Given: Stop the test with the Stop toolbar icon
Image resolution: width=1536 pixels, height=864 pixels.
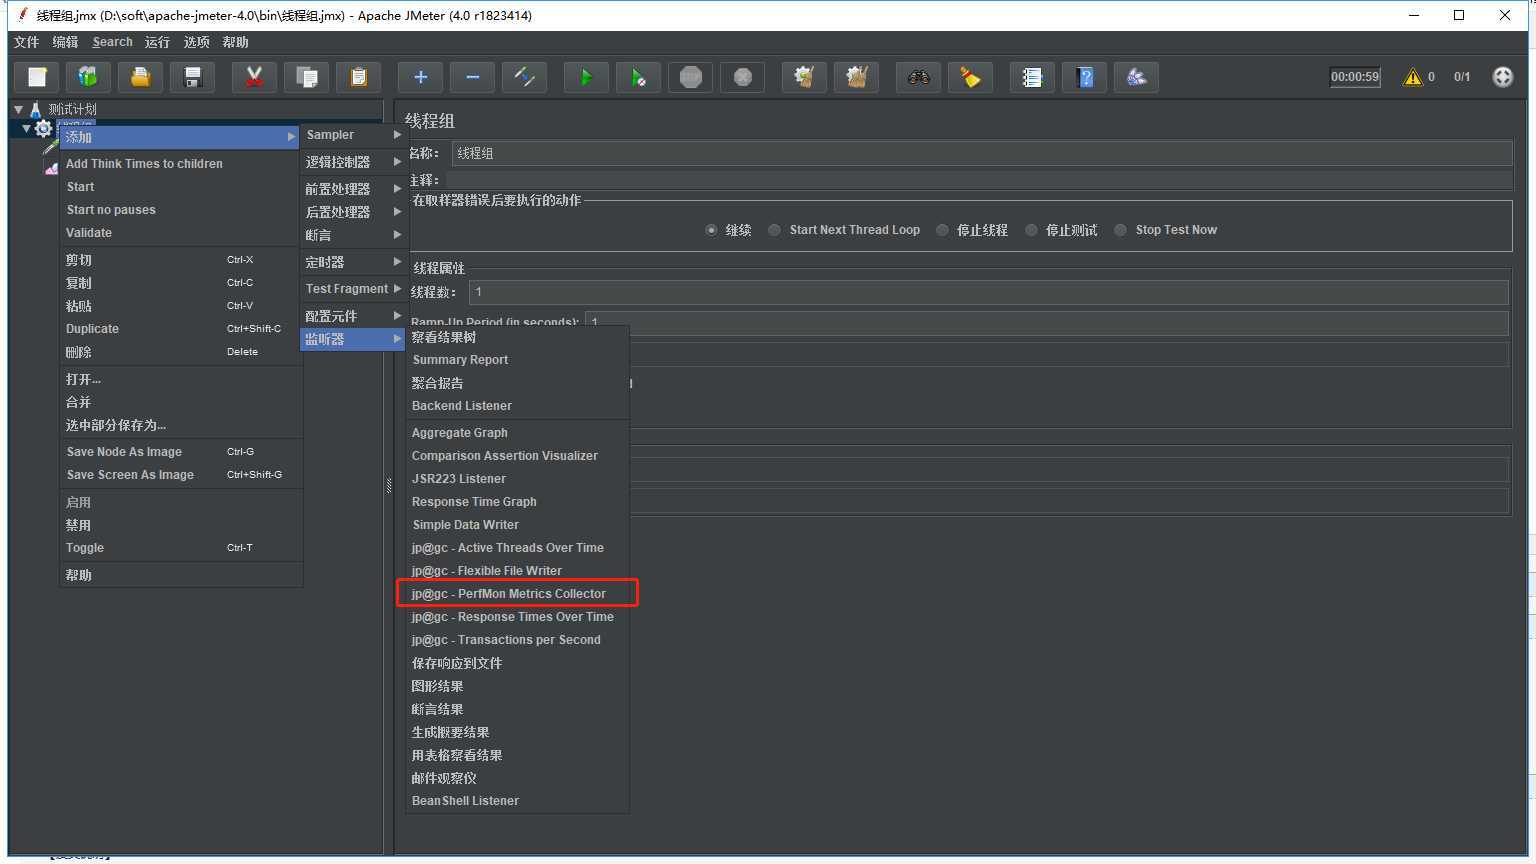Looking at the screenshot, I should (x=691, y=77).
